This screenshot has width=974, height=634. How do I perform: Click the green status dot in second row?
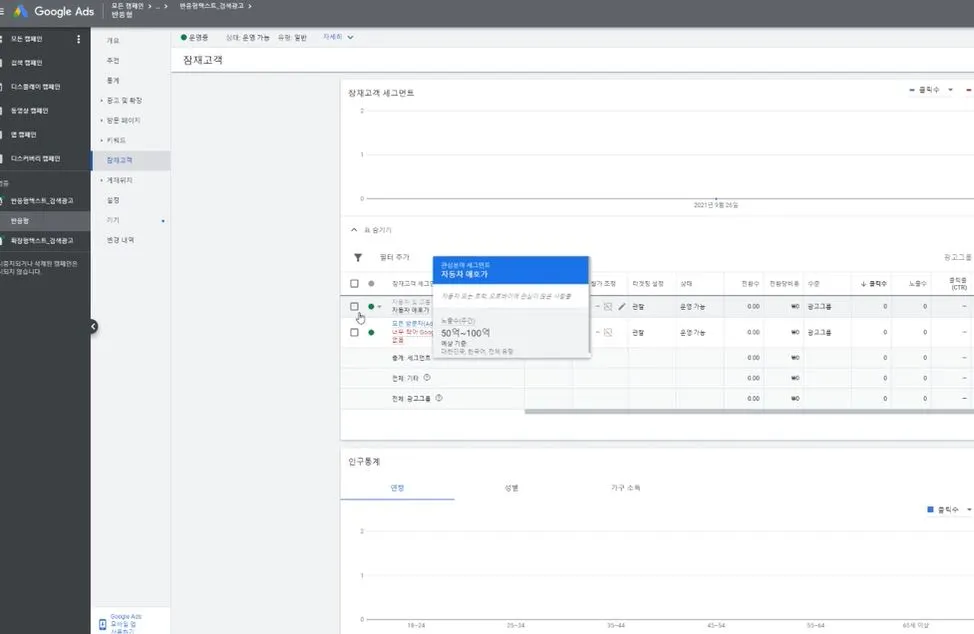tap(371, 333)
